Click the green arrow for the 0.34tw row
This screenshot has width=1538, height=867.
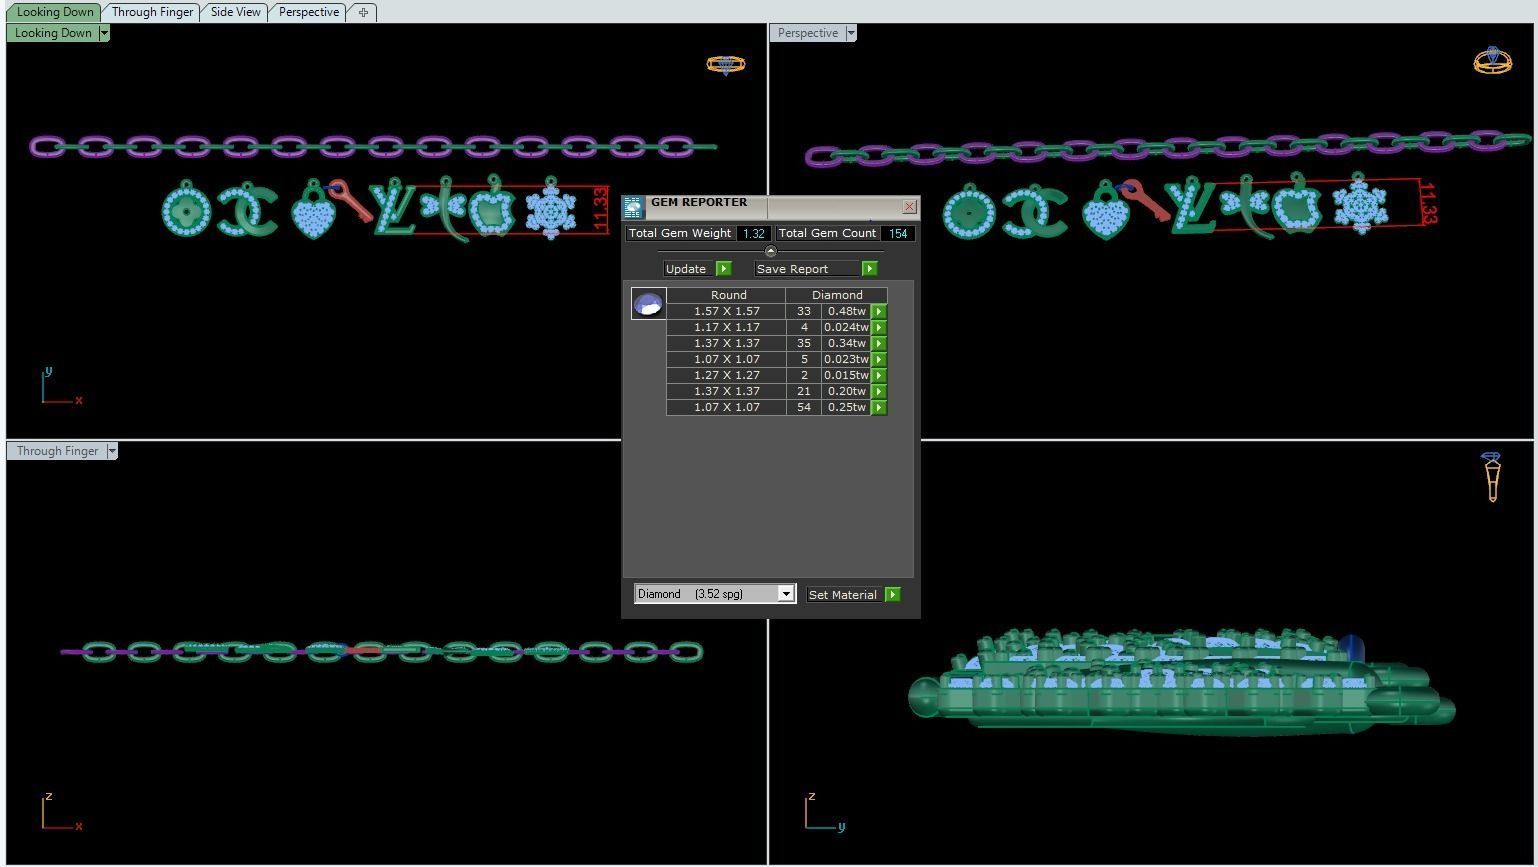pyautogui.click(x=879, y=343)
